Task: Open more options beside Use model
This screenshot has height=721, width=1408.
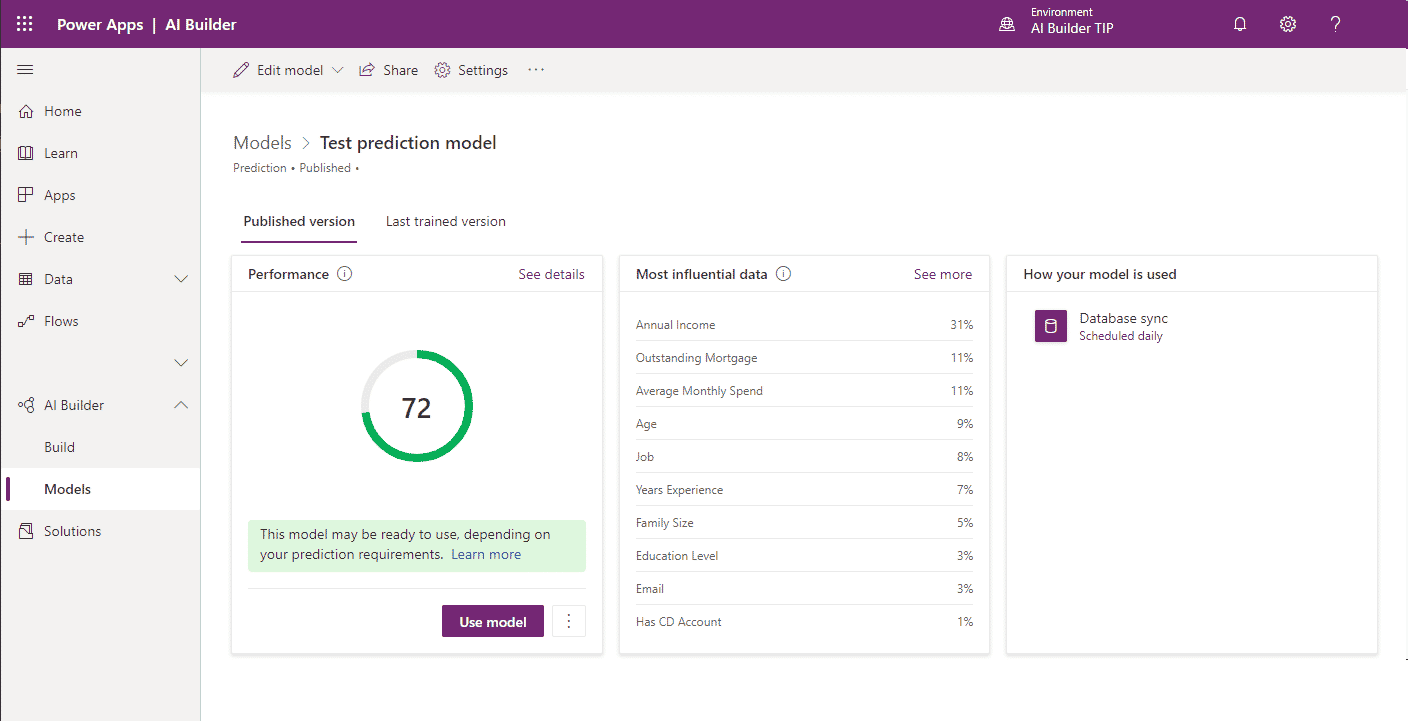Action: pyautogui.click(x=569, y=621)
